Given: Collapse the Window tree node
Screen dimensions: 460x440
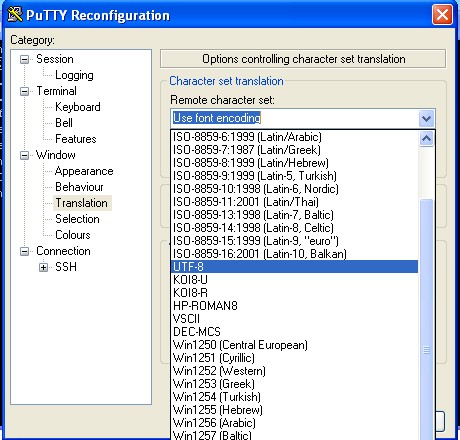Looking at the screenshot, I should [x=24, y=155].
